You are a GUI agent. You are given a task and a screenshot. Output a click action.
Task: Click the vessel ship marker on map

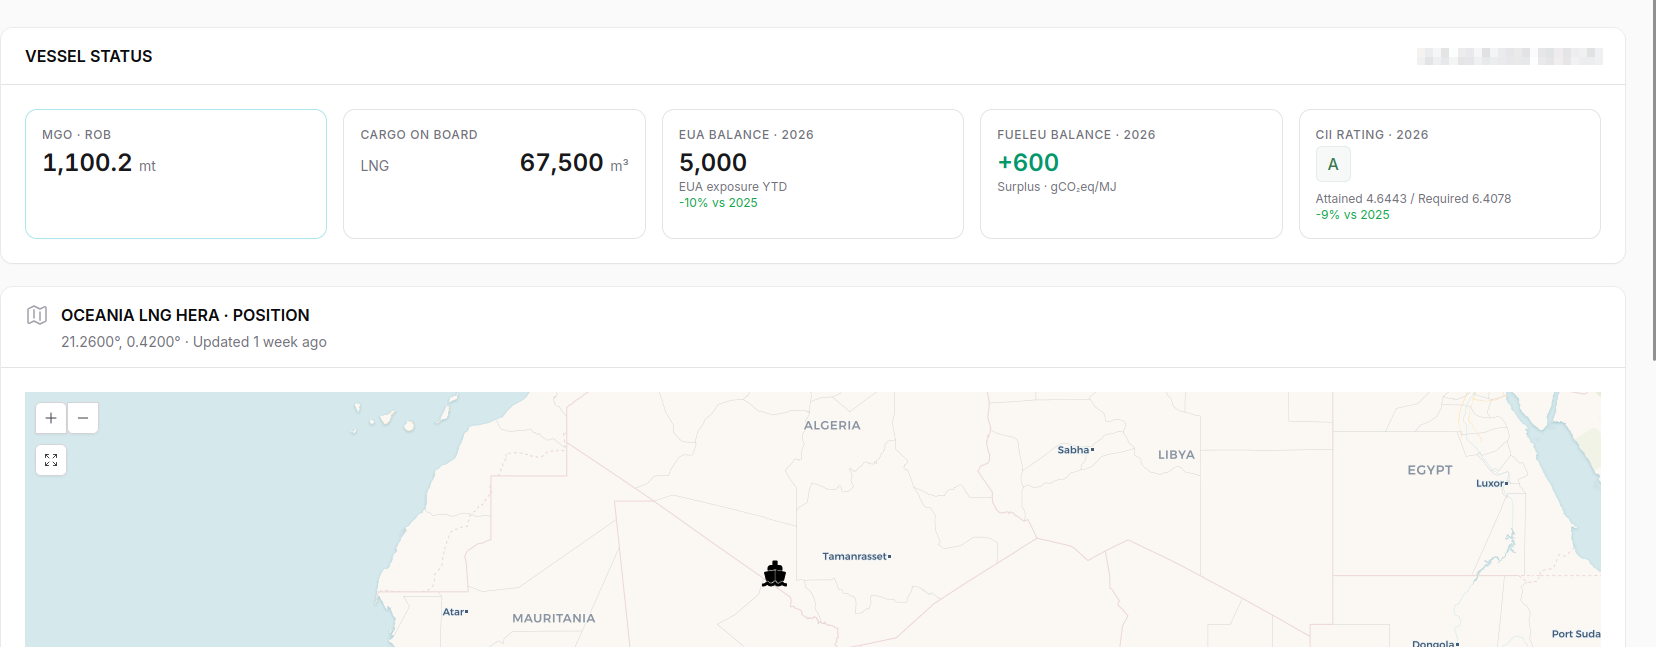point(774,574)
